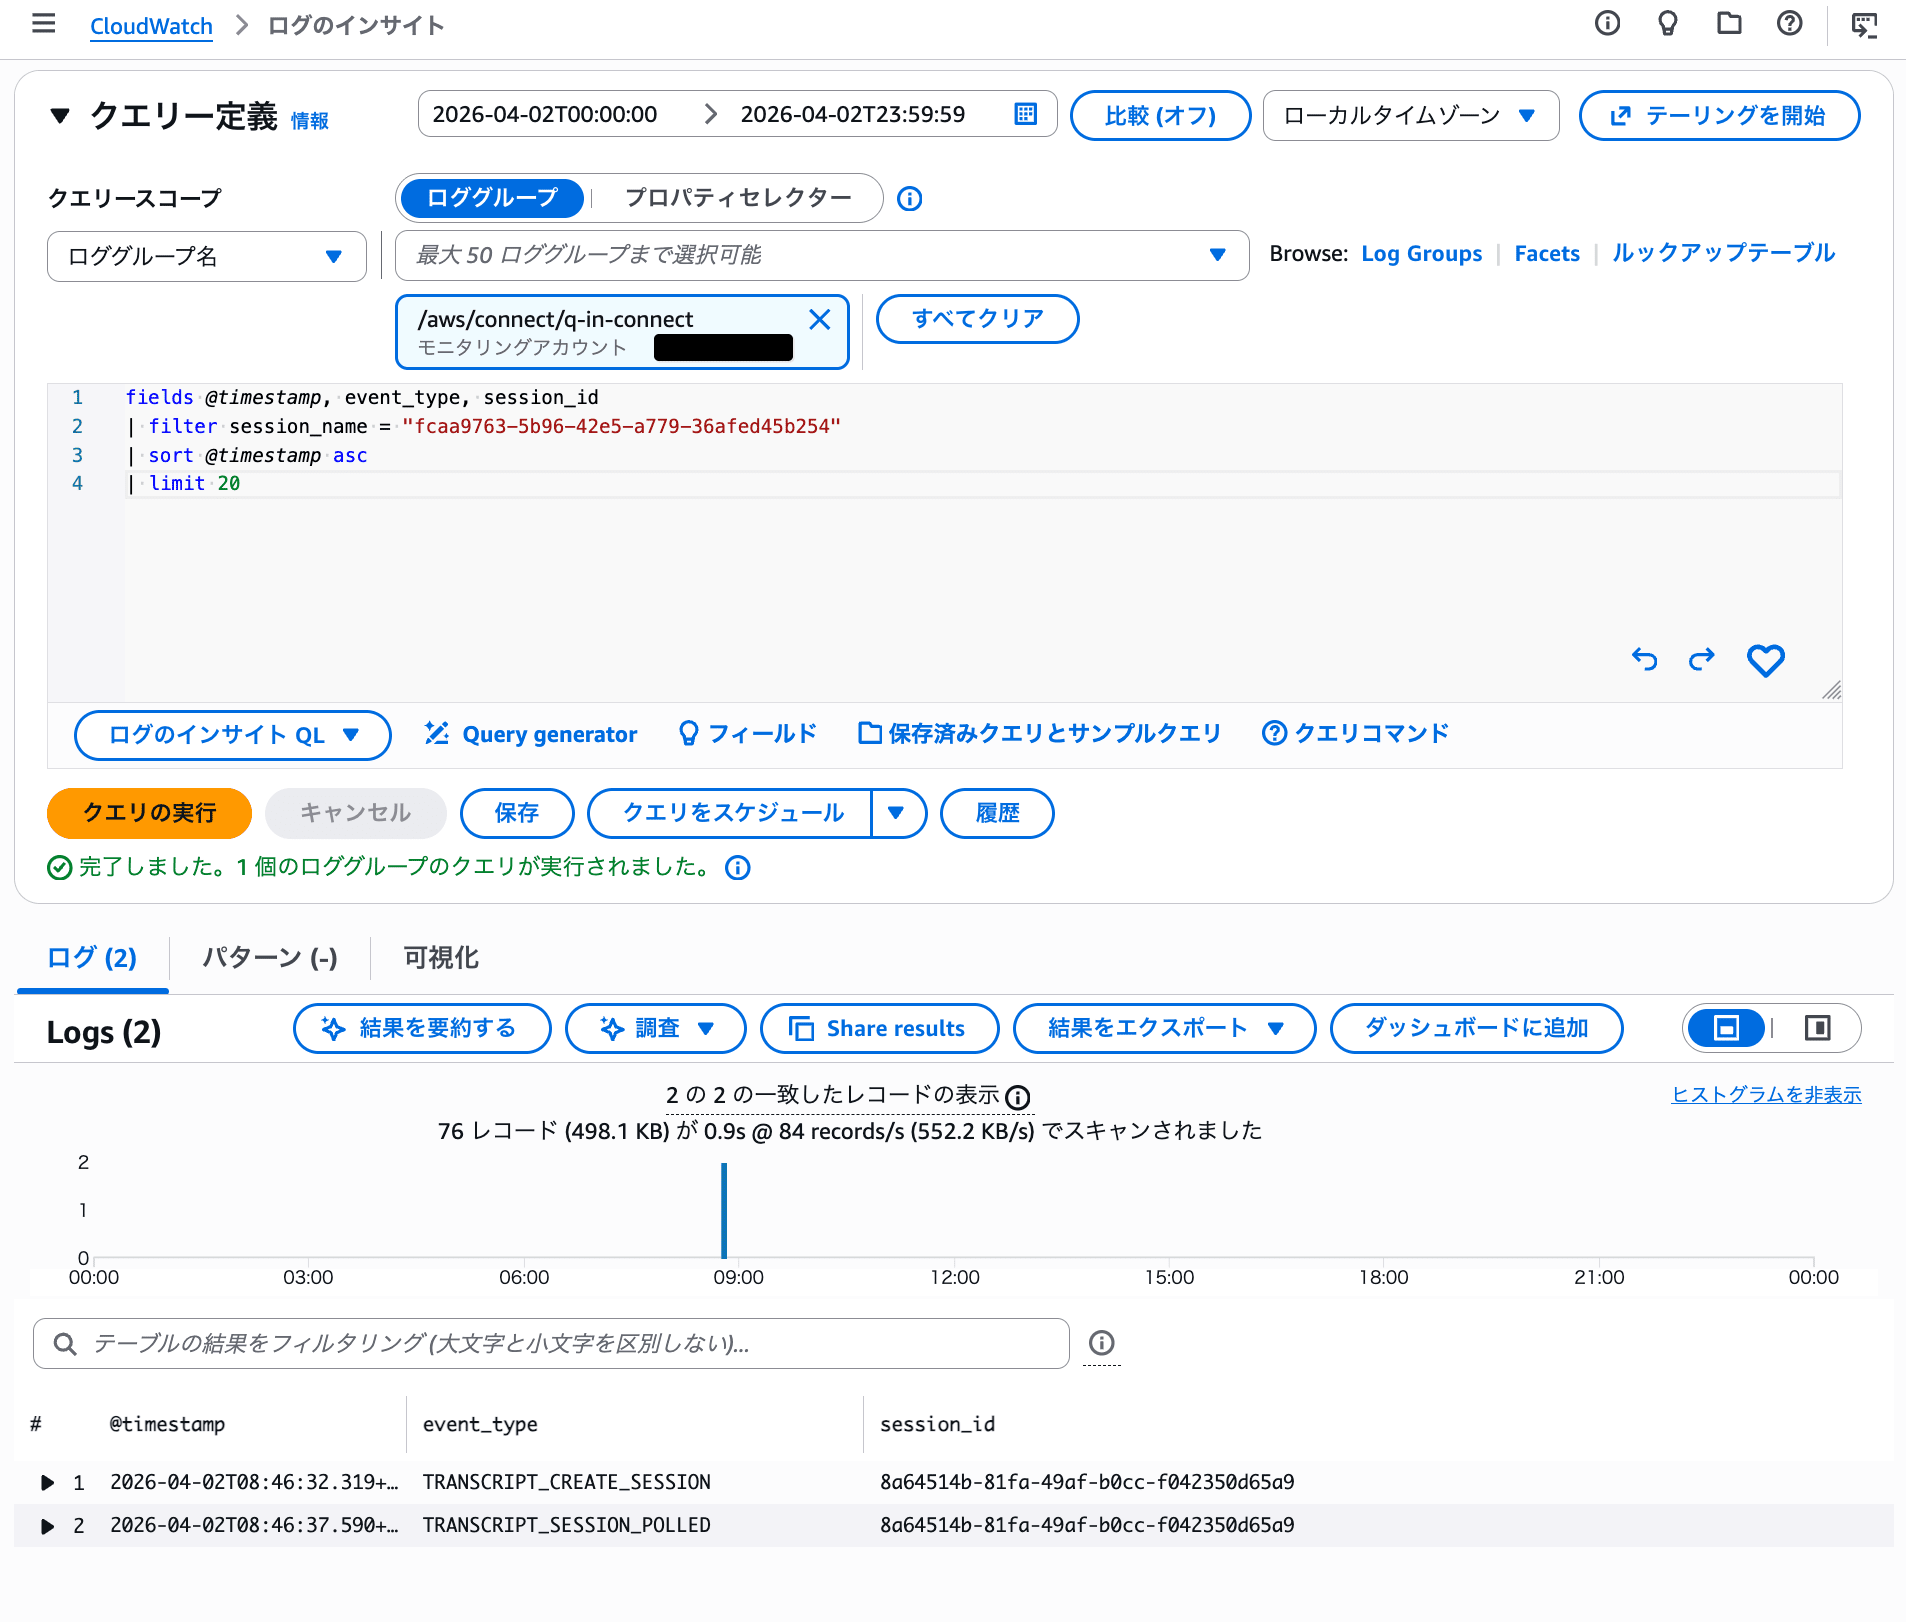Click the undo arrow in query editor

pyautogui.click(x=1644, y=660)
